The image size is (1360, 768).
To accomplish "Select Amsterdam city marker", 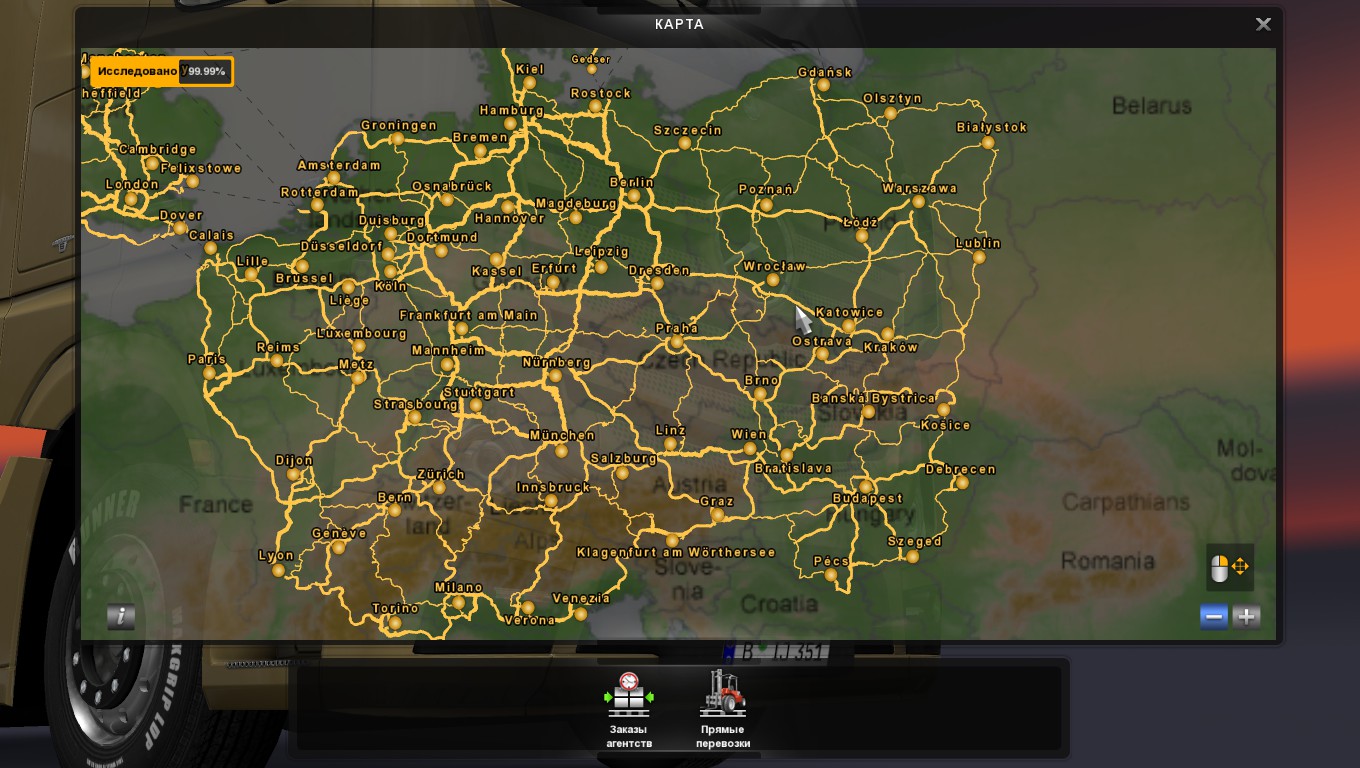I will click(333, 179).
